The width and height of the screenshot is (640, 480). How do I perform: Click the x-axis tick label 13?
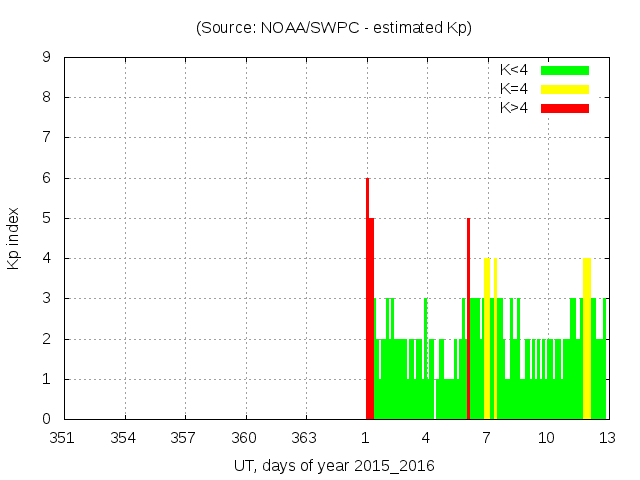click(606, 438)
